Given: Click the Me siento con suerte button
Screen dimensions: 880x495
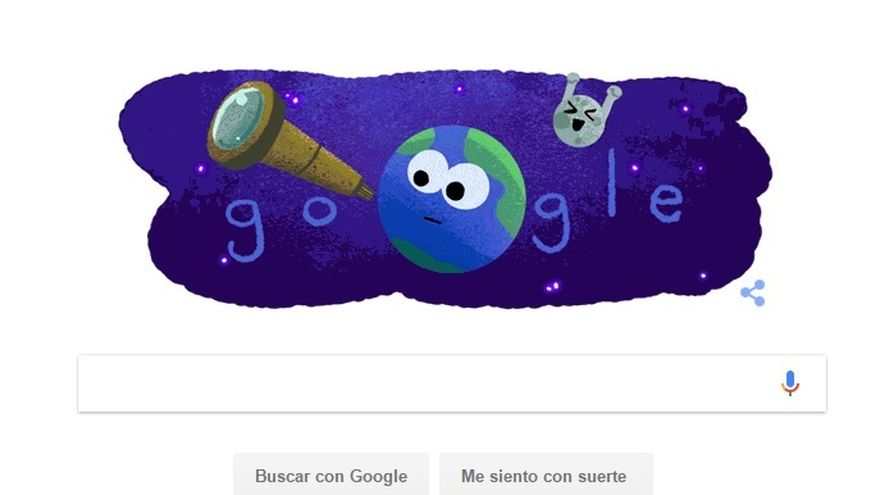Looking at the screenshot, I should 543,476.
